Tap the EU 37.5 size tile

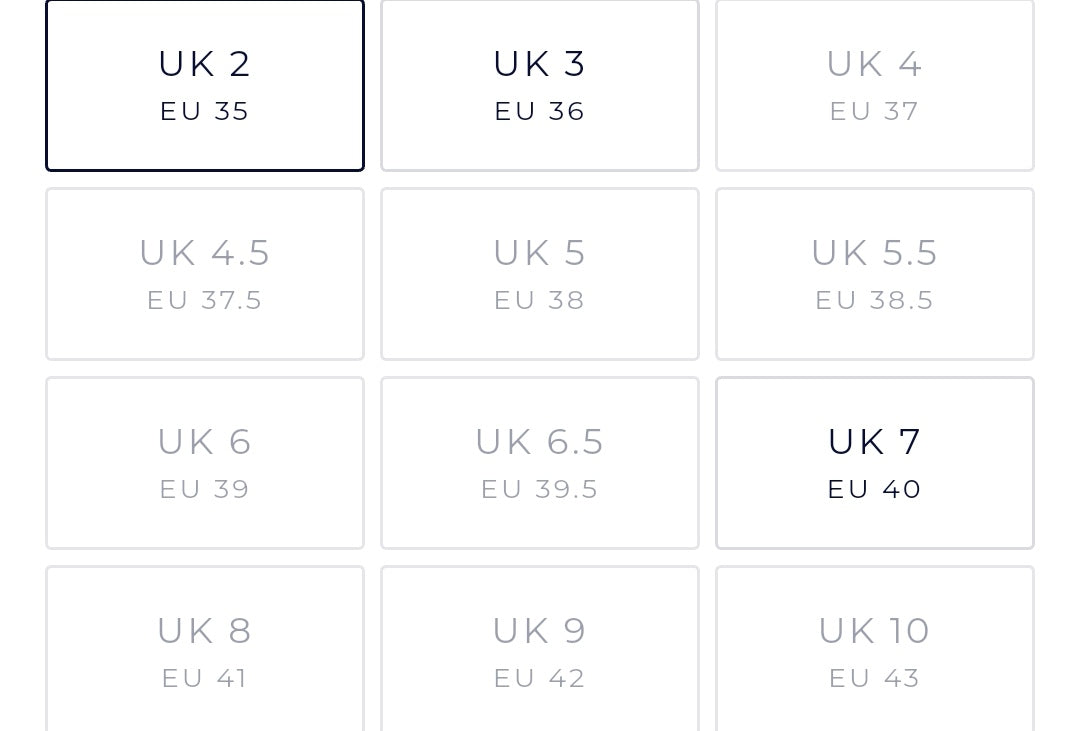tap(205, 275)
